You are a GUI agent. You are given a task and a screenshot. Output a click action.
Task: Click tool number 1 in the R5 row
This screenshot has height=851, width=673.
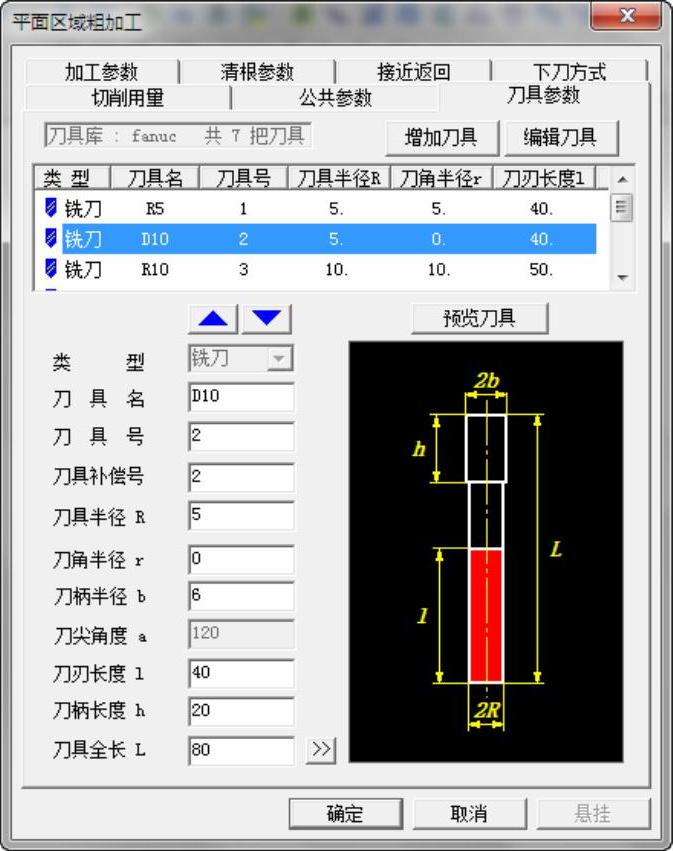243,208
